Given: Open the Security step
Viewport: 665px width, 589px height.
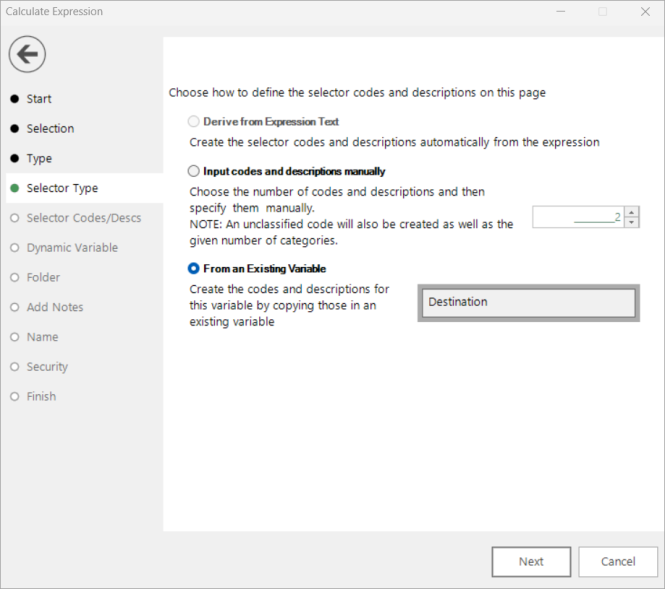Looking at the screenshot, I should [x=47, y=366].
